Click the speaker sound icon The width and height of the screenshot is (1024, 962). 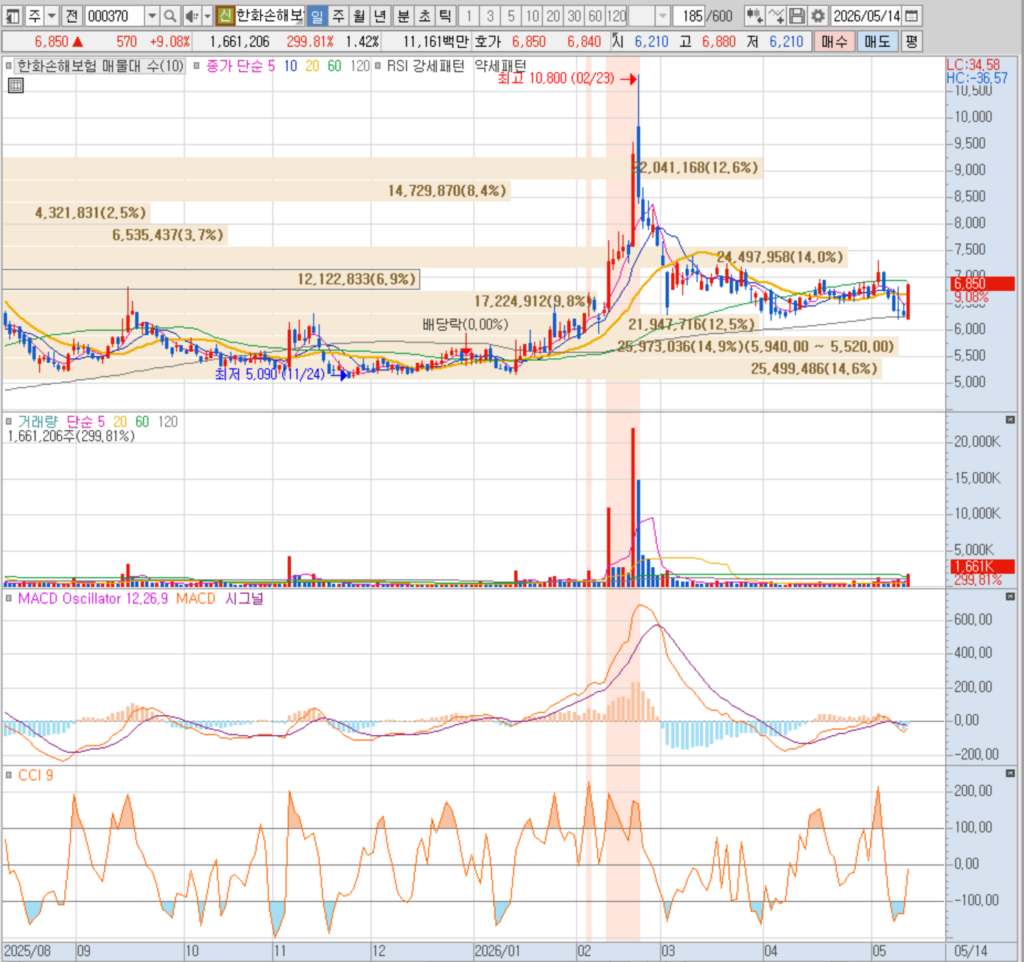click(x=191, y=16)
